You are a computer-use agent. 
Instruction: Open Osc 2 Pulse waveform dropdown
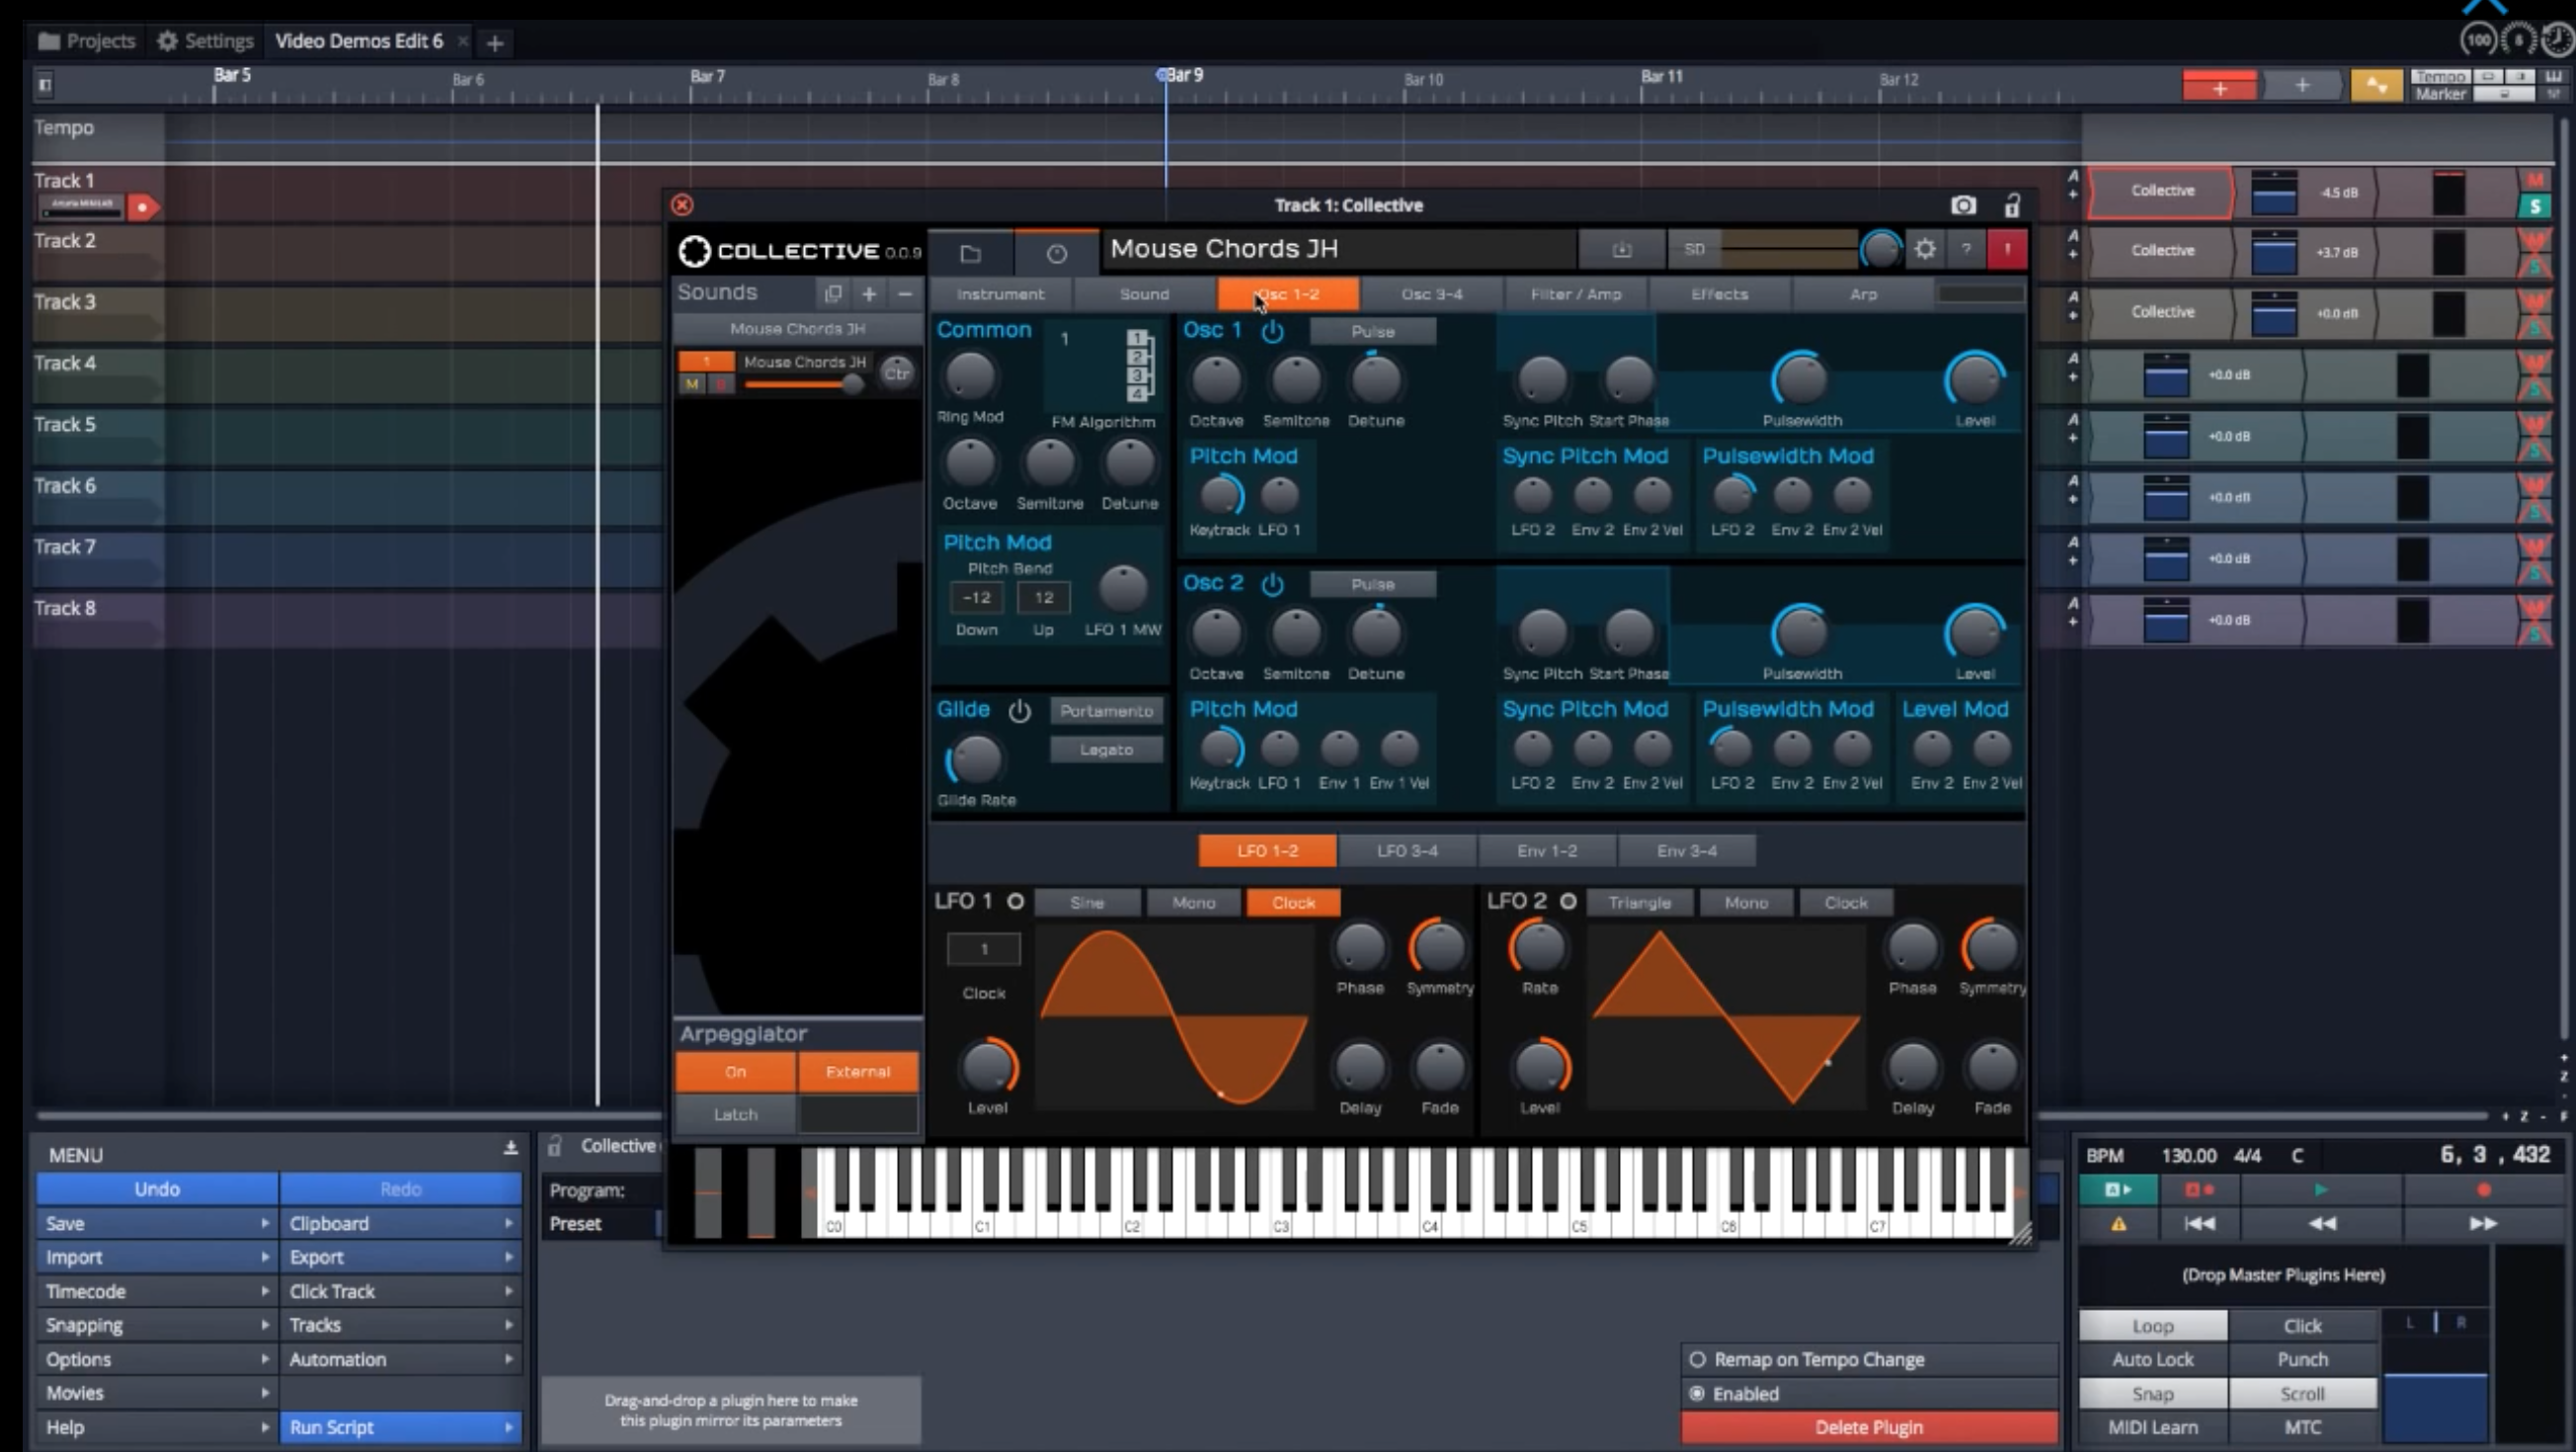(x=1373, y=584)
